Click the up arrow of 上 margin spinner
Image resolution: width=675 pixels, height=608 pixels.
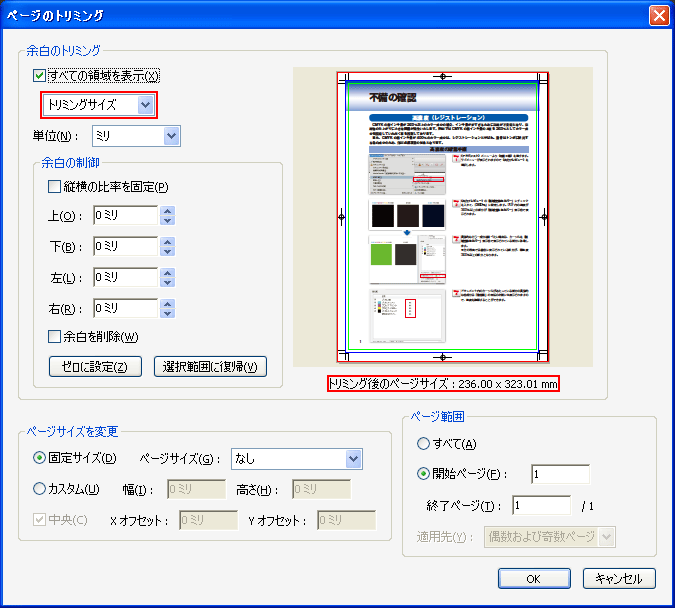[x=168, y=211]
